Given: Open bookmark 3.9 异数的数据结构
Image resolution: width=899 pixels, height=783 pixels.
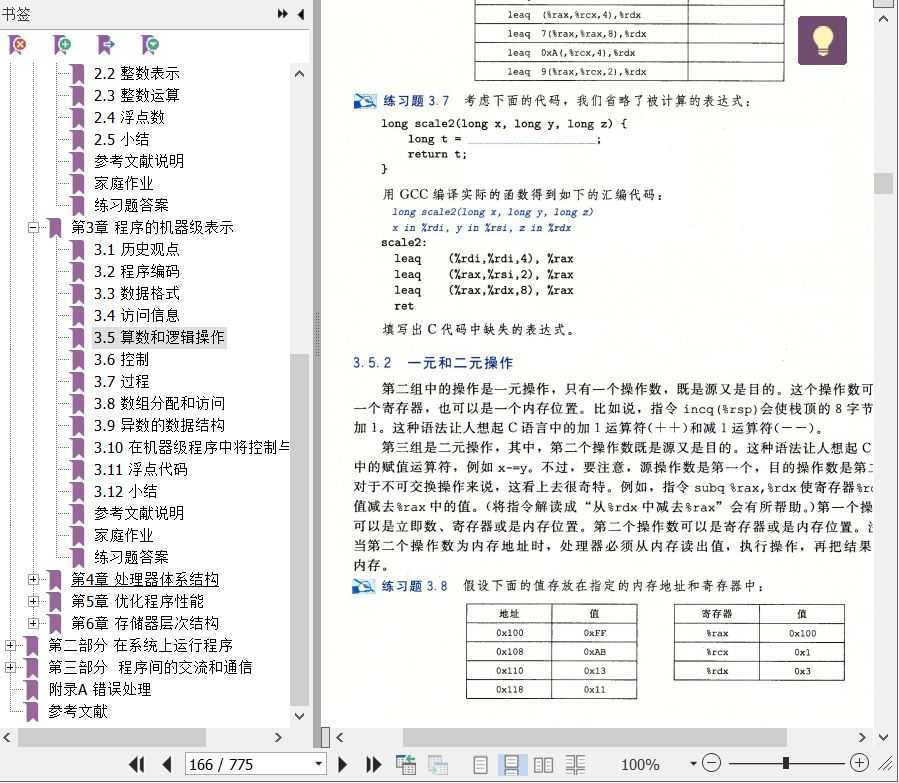Looking at the screenshot, I should coord(159,425).
